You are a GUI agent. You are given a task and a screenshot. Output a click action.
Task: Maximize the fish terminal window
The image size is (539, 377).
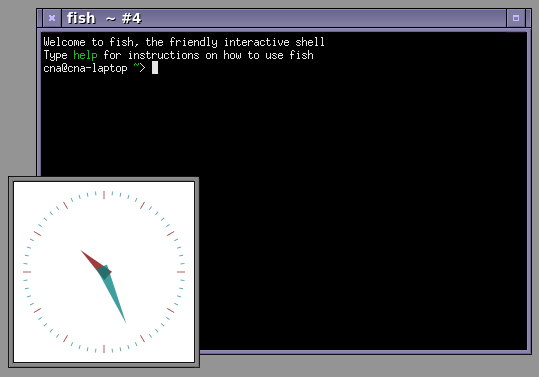click(x=516, y=18)
